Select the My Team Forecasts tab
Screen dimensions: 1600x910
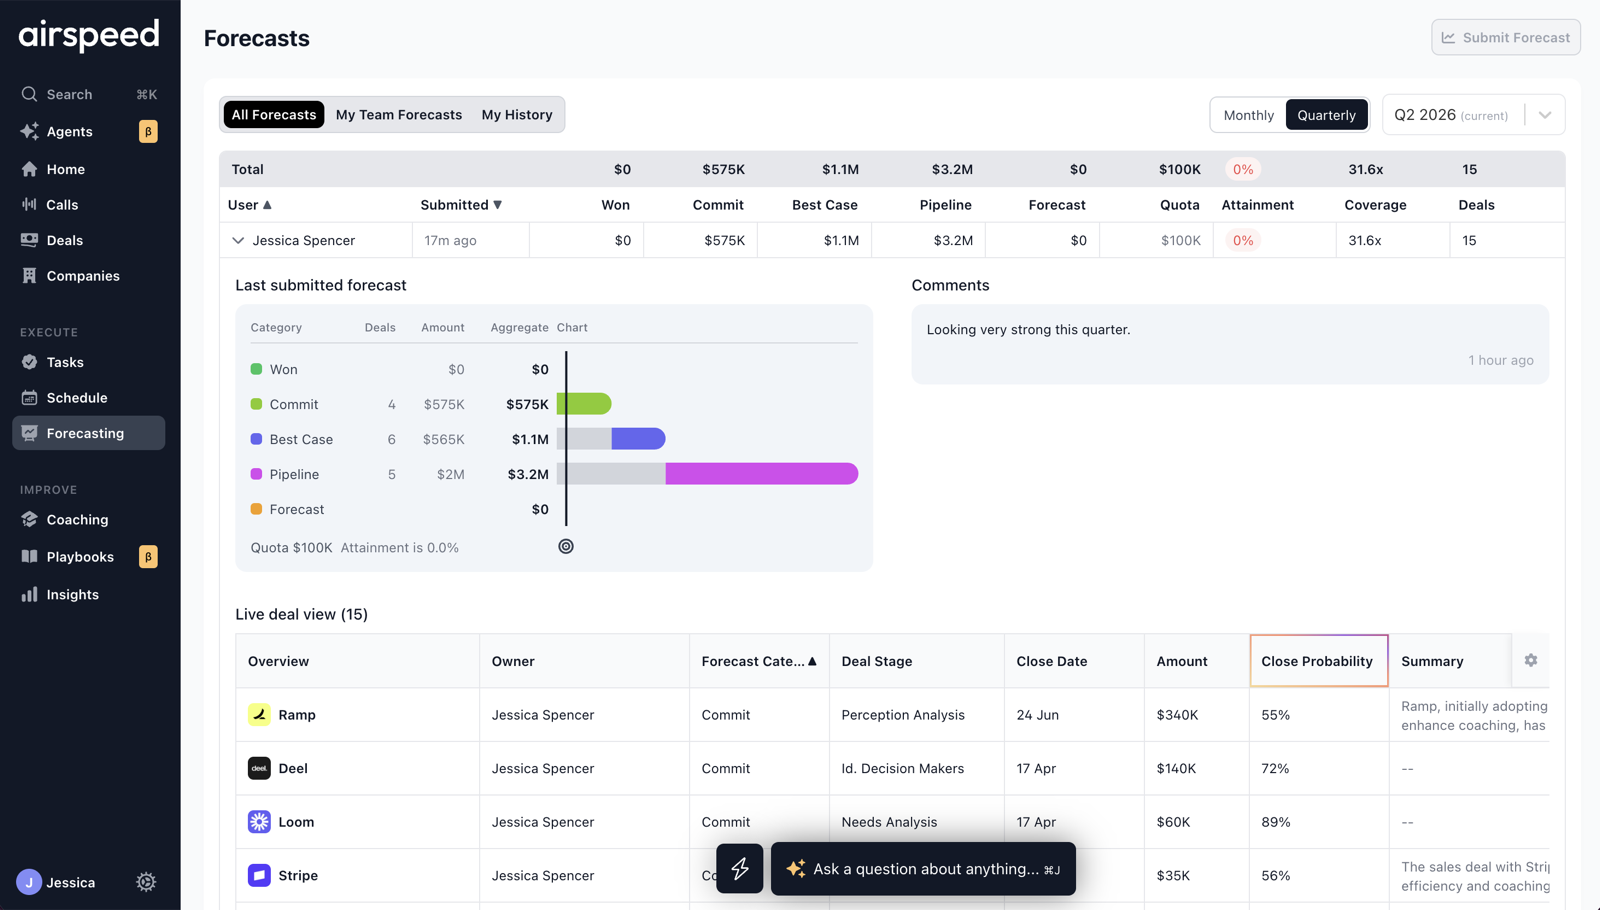click(399, 115)
